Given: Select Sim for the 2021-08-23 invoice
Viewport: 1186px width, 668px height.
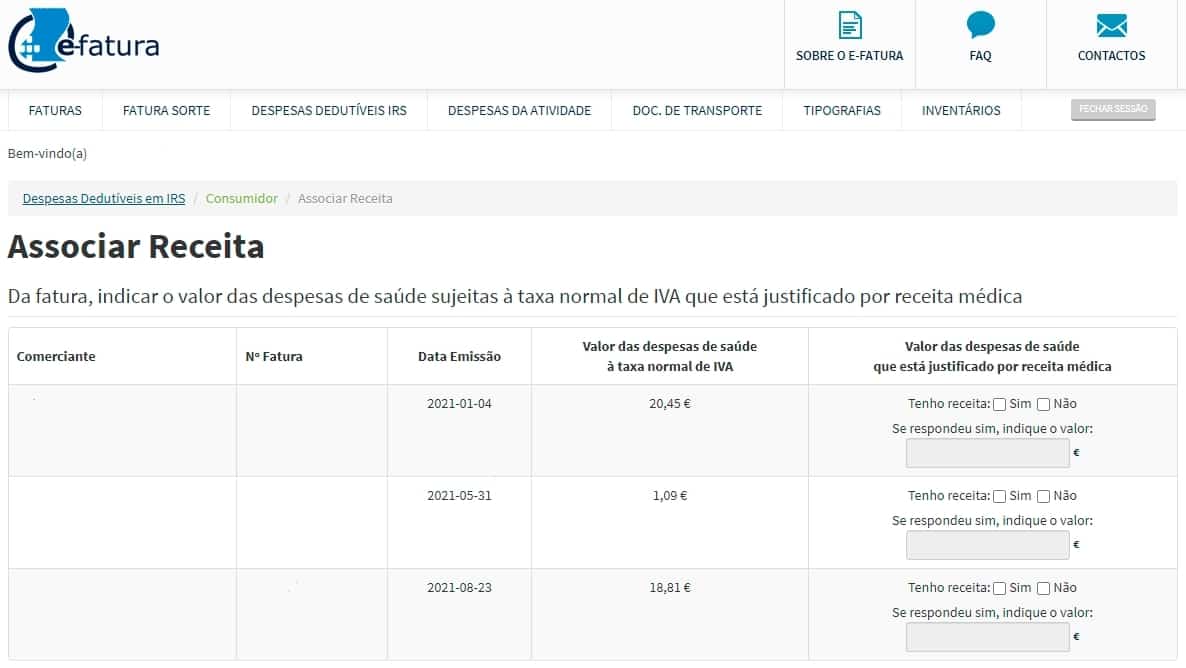Looking at the screenshot, I should (x=999, y=589).
